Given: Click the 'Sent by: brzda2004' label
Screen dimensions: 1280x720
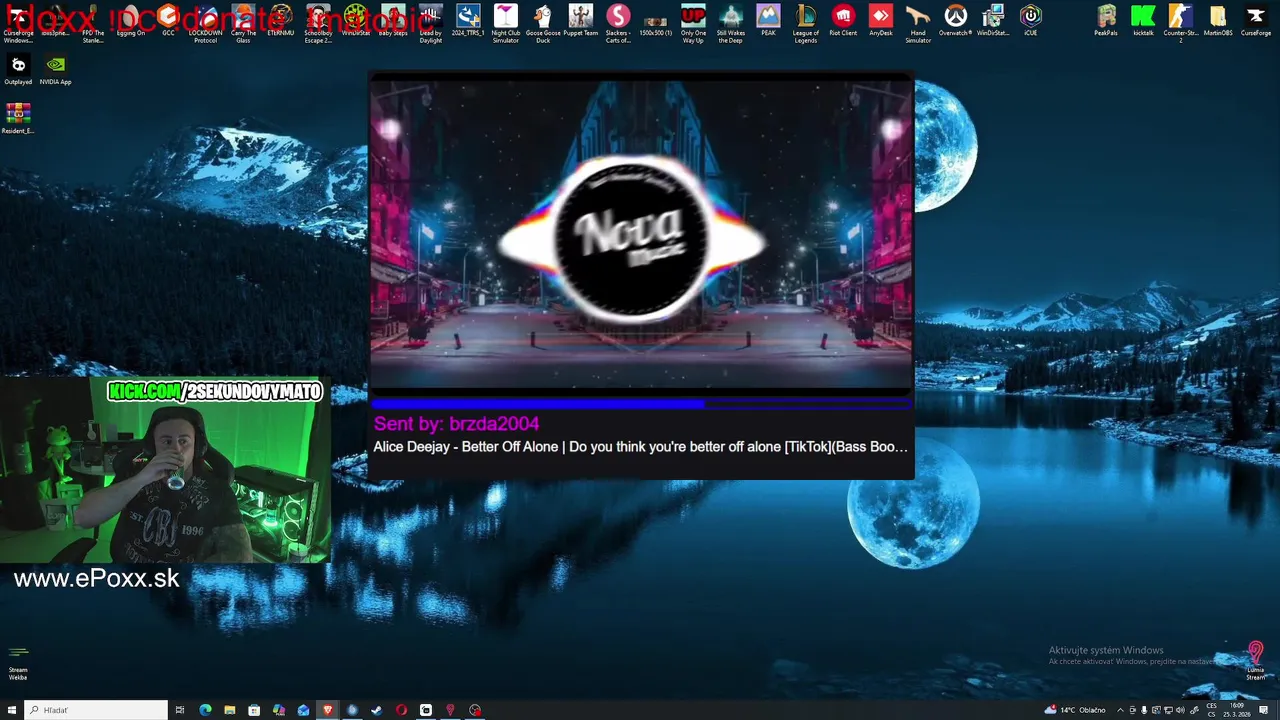Looking at the screenshot, I should [x=456, y=424].
